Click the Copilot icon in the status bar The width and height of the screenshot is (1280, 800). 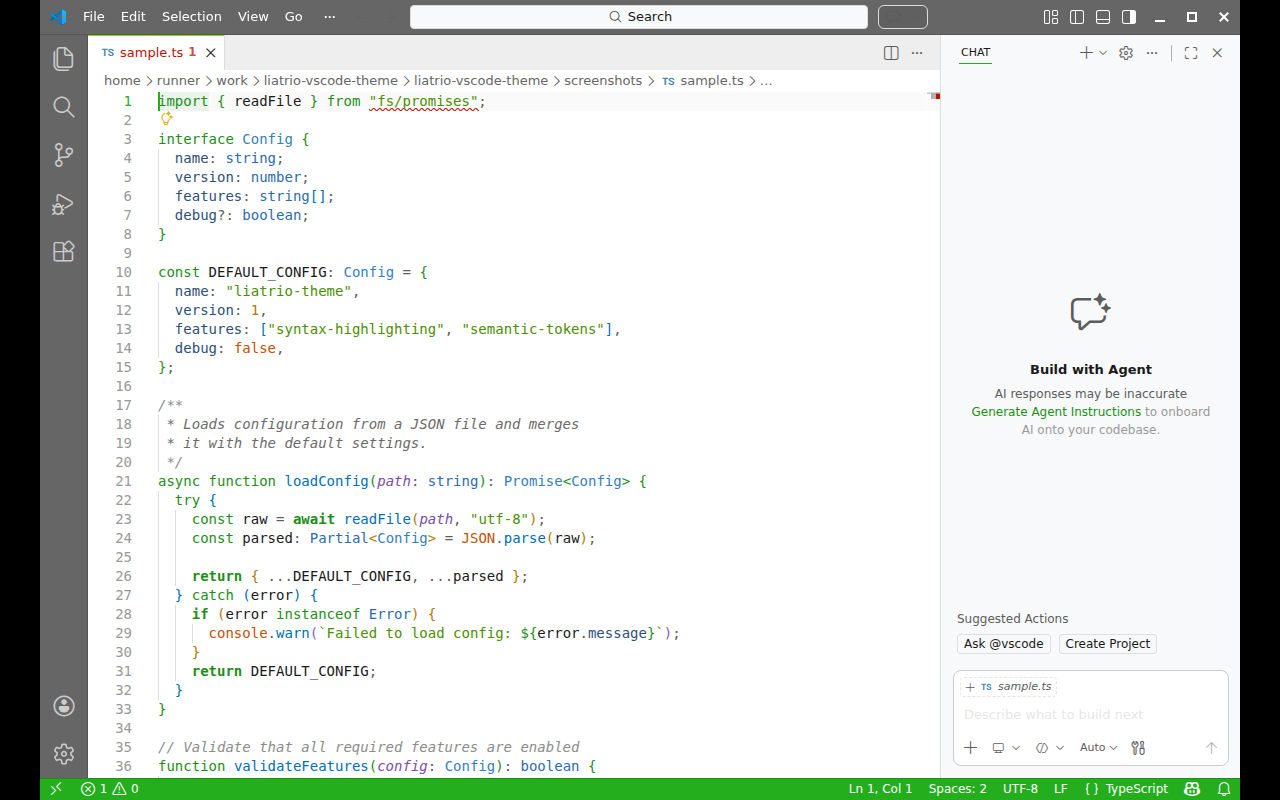tap(1190, 788)
